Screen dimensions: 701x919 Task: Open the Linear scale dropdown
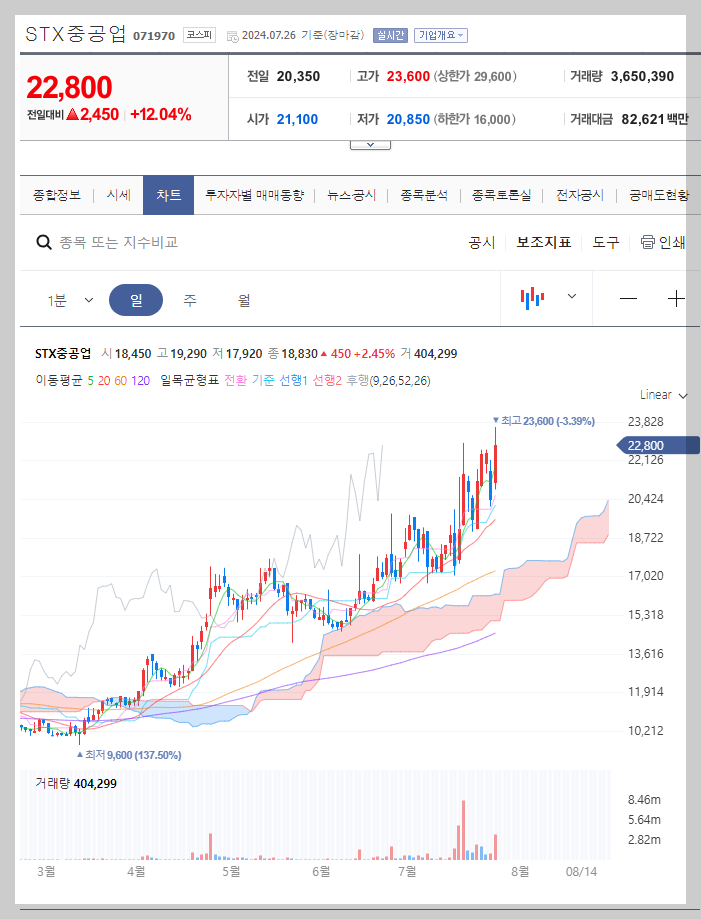click(658, 394)
